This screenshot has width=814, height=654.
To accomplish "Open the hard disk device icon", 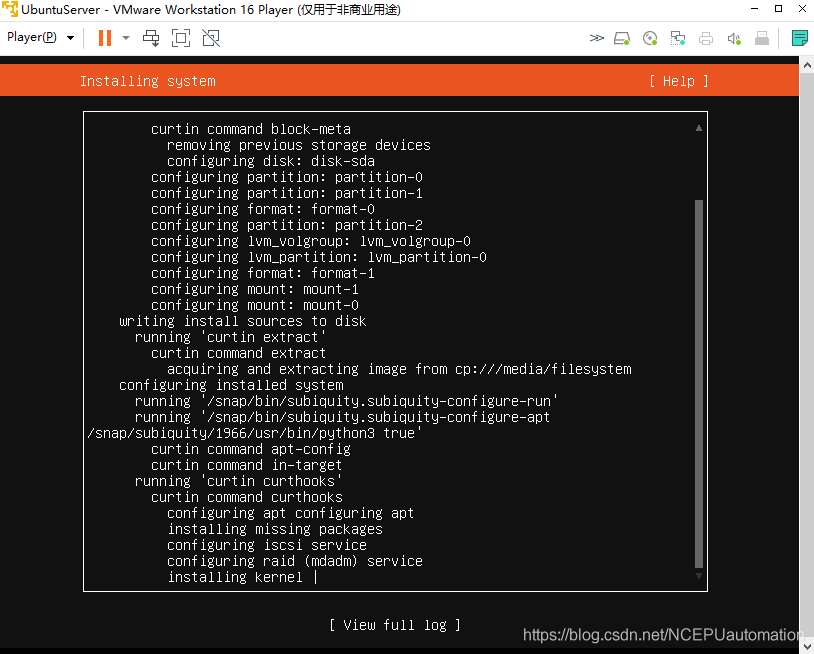I will point(621,38).
